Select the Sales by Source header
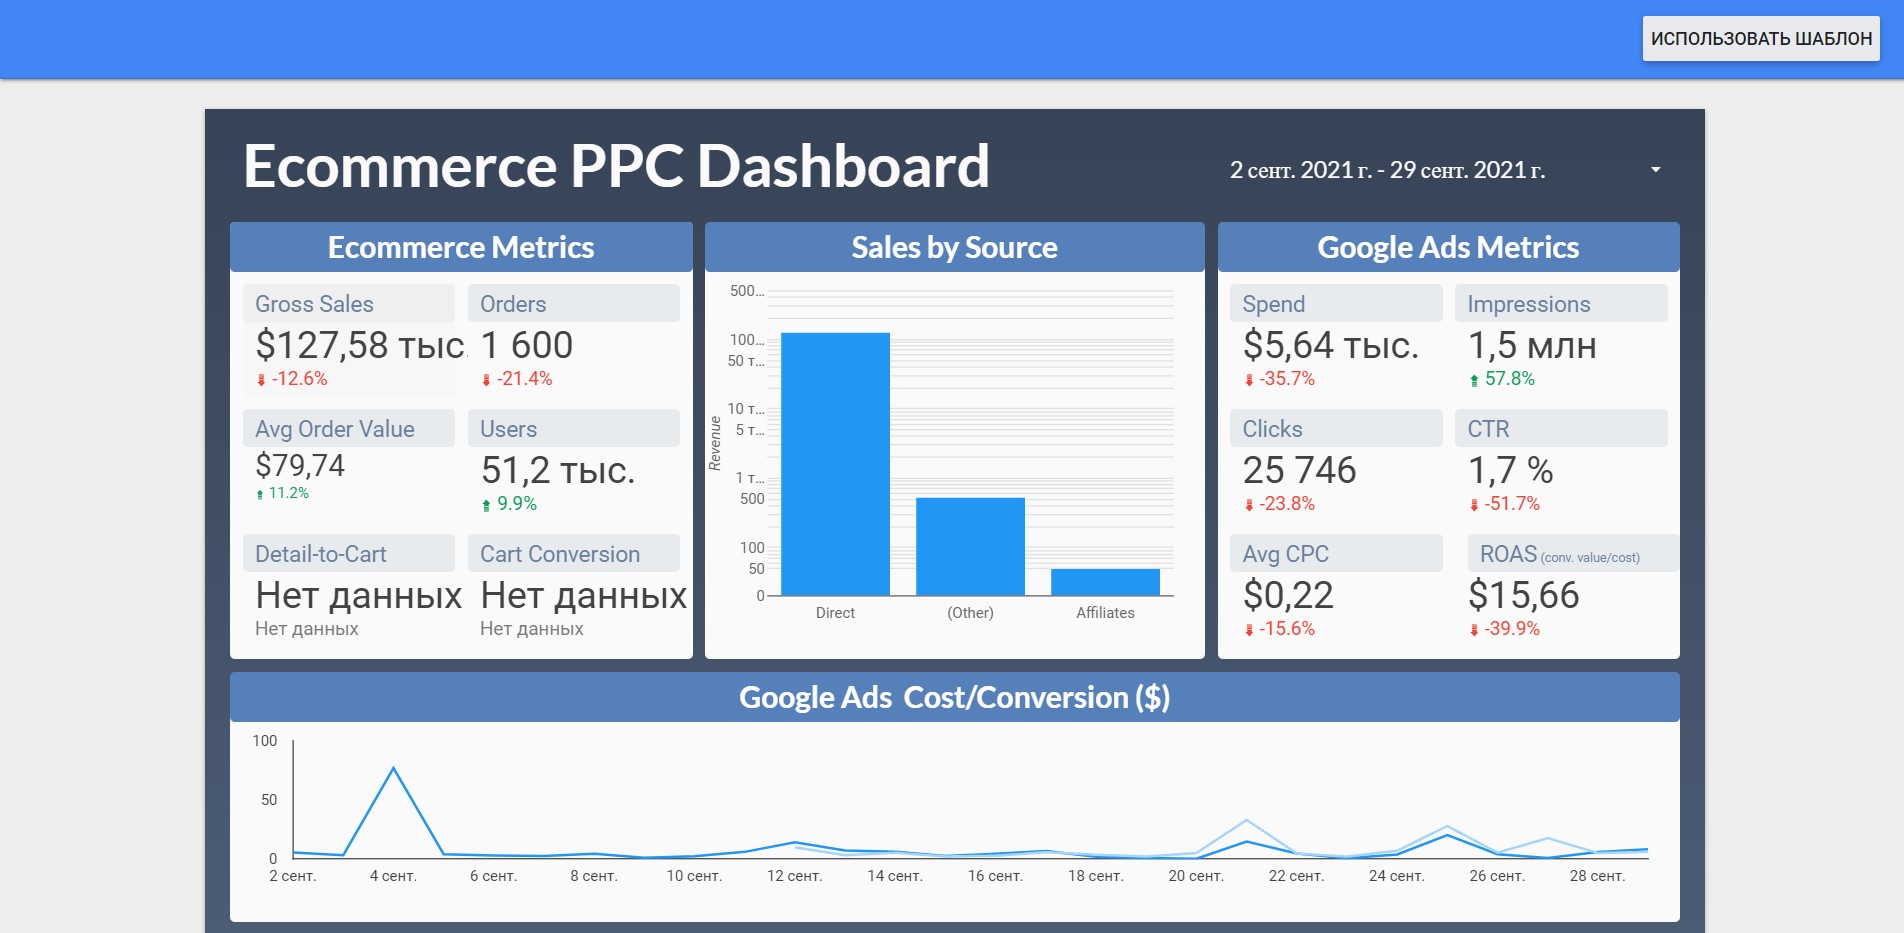 click(954, 247)
